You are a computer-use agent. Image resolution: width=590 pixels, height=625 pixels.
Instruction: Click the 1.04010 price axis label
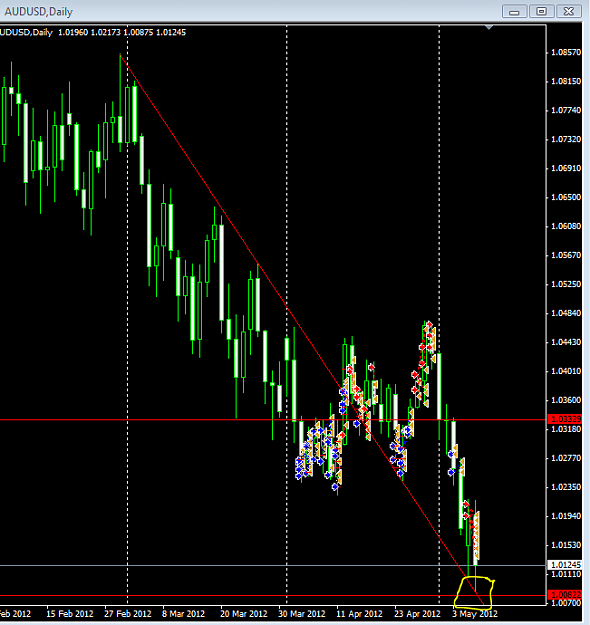(x=566, y=371)
